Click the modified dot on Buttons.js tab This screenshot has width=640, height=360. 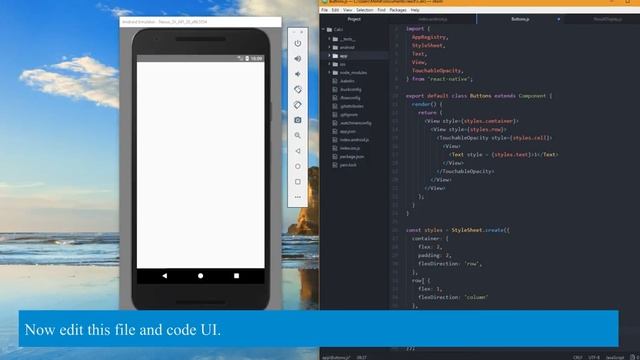[x=558, y=19]
